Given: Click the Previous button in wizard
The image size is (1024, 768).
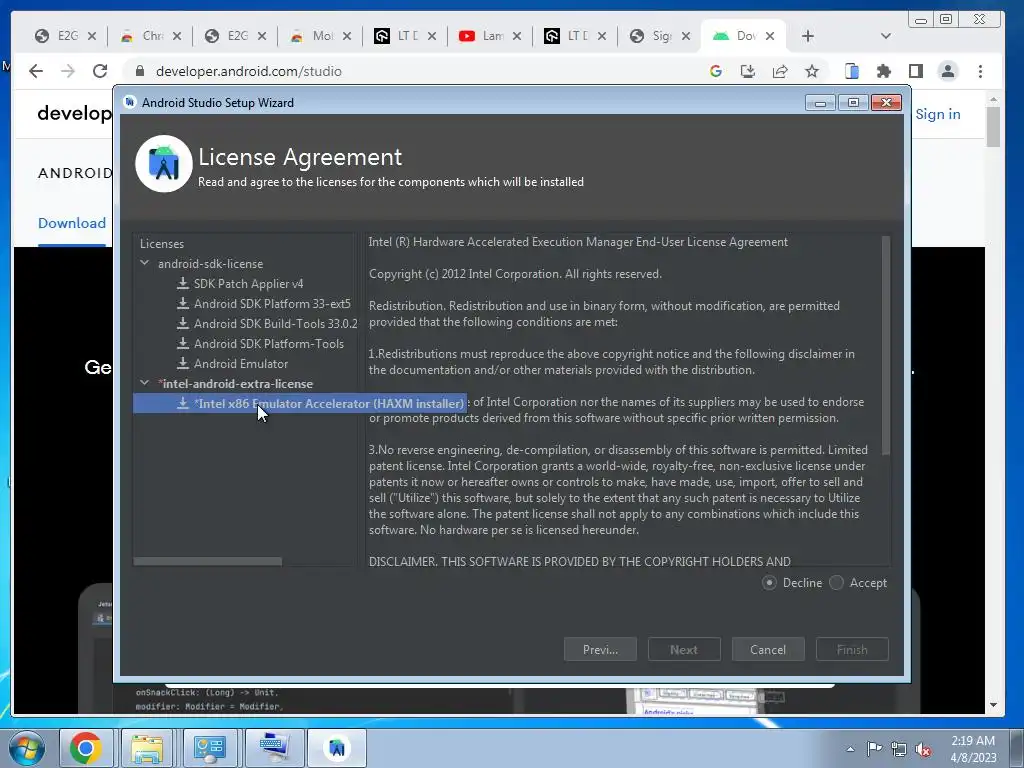Looking at the screenshot, I should click(x=600, y=649).
